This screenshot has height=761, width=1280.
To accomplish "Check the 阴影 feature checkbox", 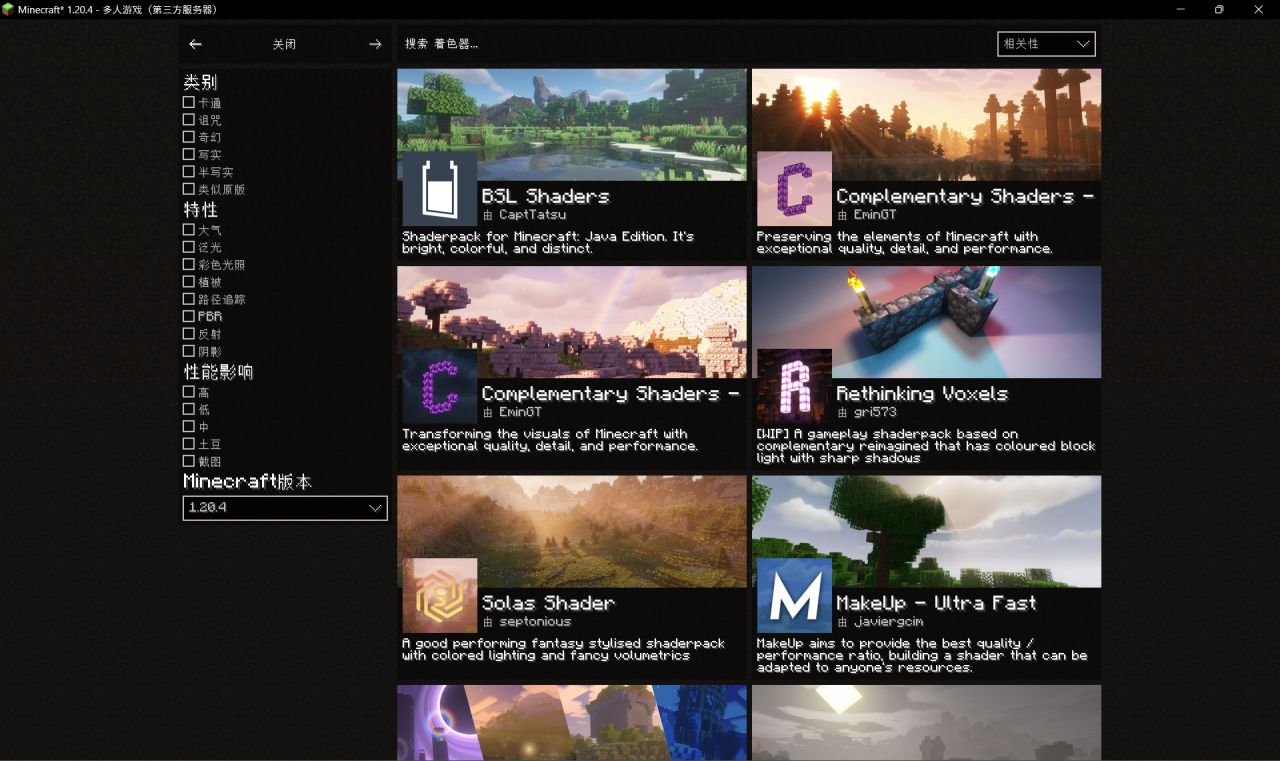I will tap(189, 351).
